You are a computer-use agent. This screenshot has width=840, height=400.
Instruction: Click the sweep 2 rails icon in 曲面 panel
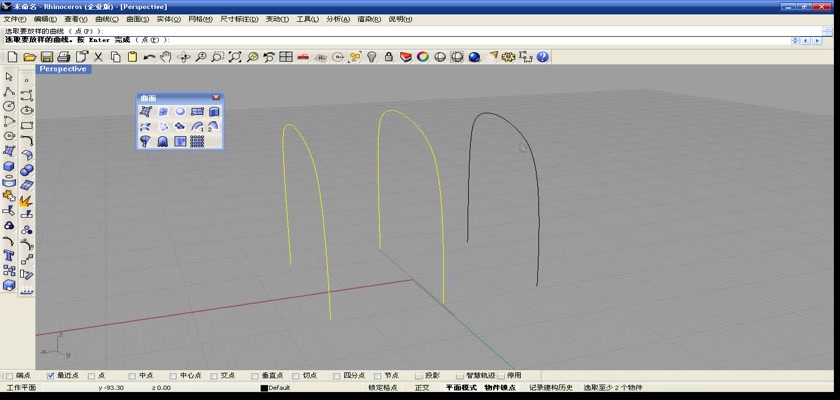tap(214, 126)
